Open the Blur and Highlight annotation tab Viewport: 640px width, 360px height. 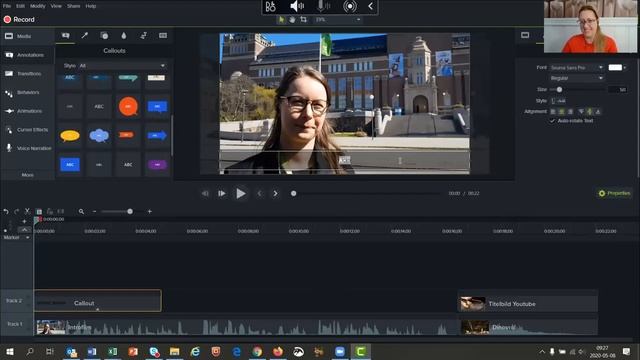(x=124, y=36)
